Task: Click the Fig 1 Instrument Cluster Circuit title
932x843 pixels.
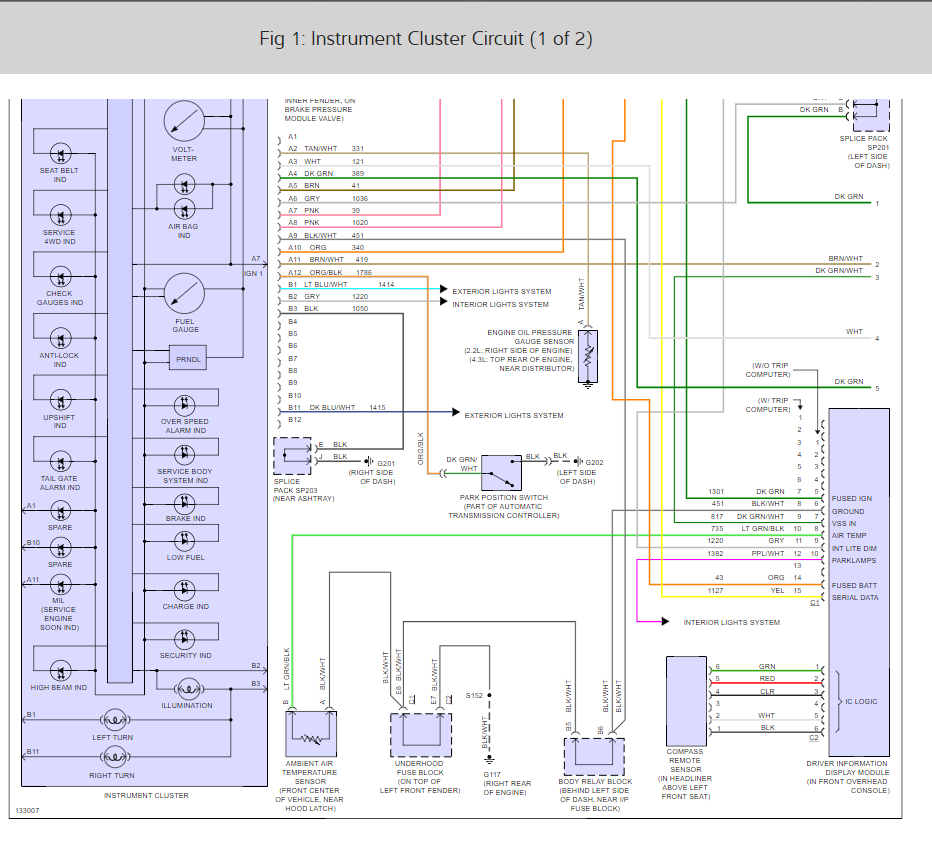Action: point(426,39)
